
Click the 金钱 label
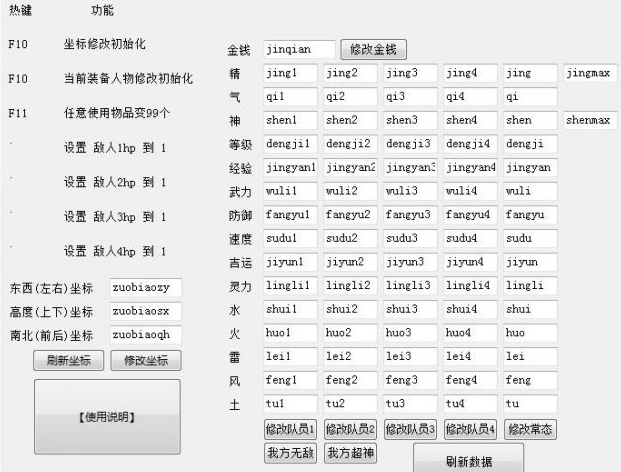coord(239,50)
